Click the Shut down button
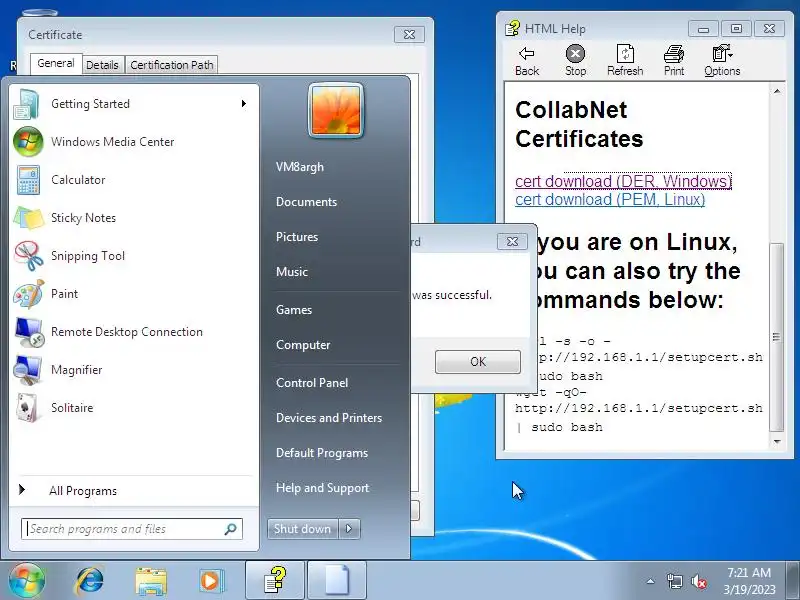This screenshot has width=800, height=600. (303, 529)
